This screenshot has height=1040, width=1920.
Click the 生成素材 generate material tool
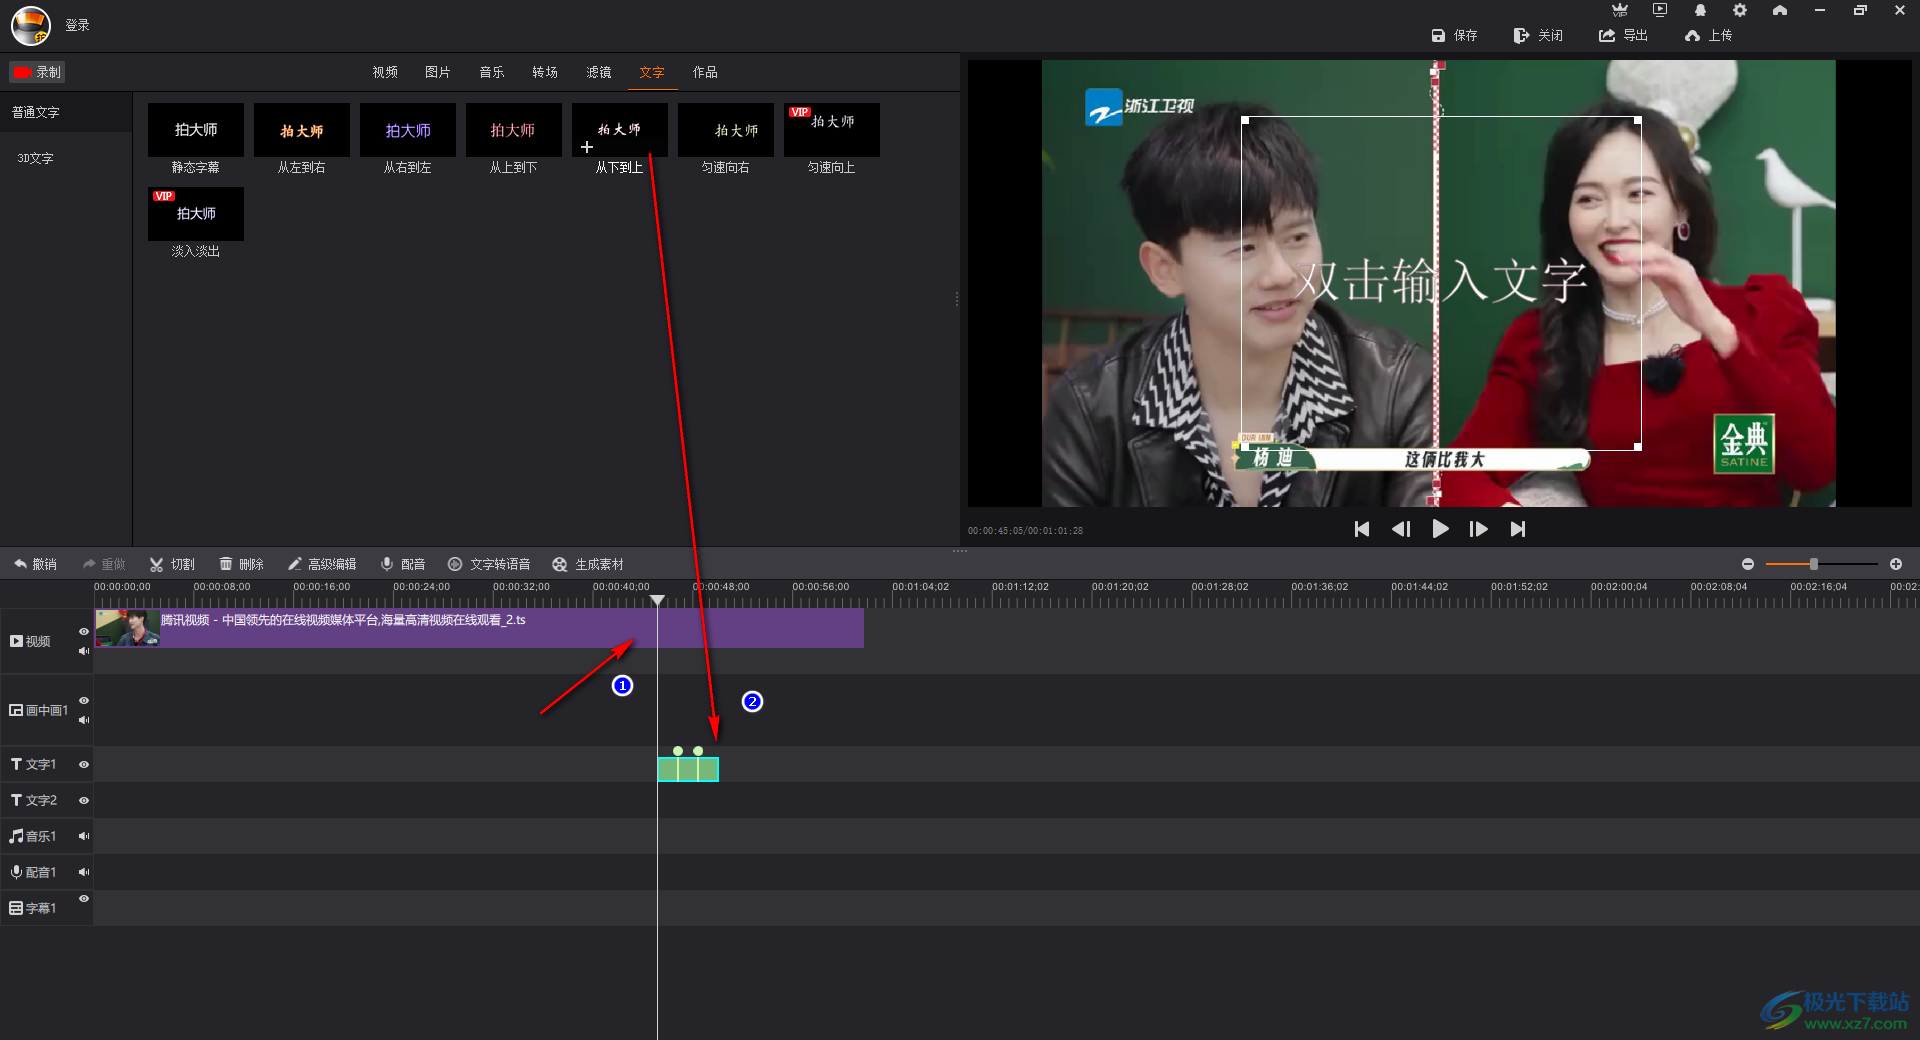[x=588, y=564]
